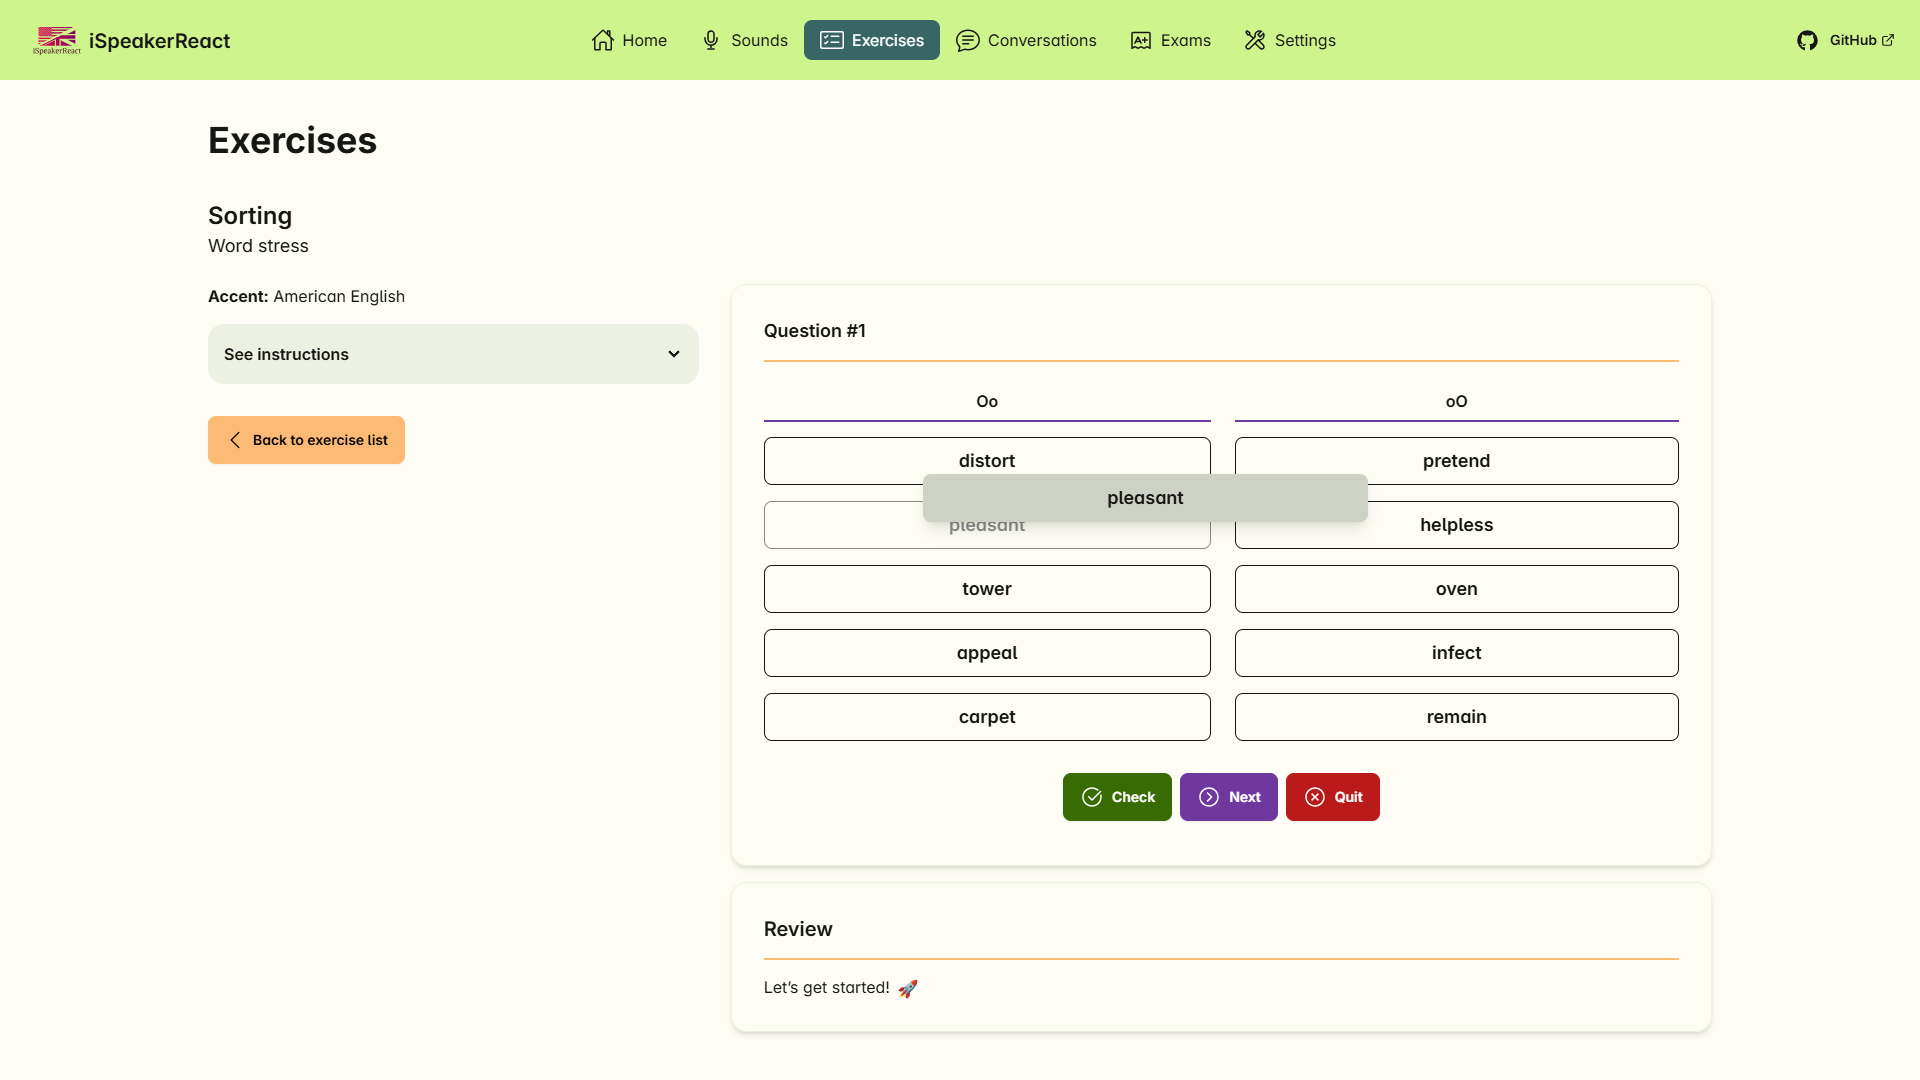Click the iSpeakerReact flag logo
This screenshot has width=1920, height=1080.
click(x=57, y=40)
